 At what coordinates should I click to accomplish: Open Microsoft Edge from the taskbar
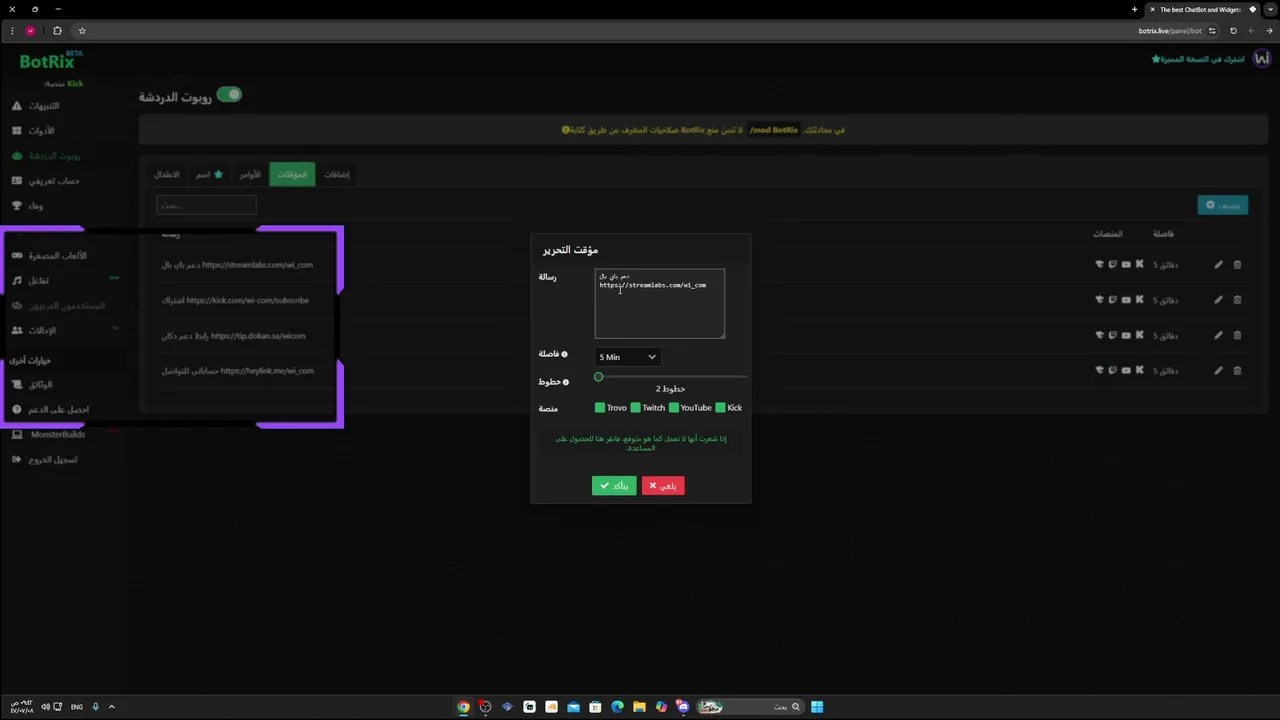tap(617, 707)
